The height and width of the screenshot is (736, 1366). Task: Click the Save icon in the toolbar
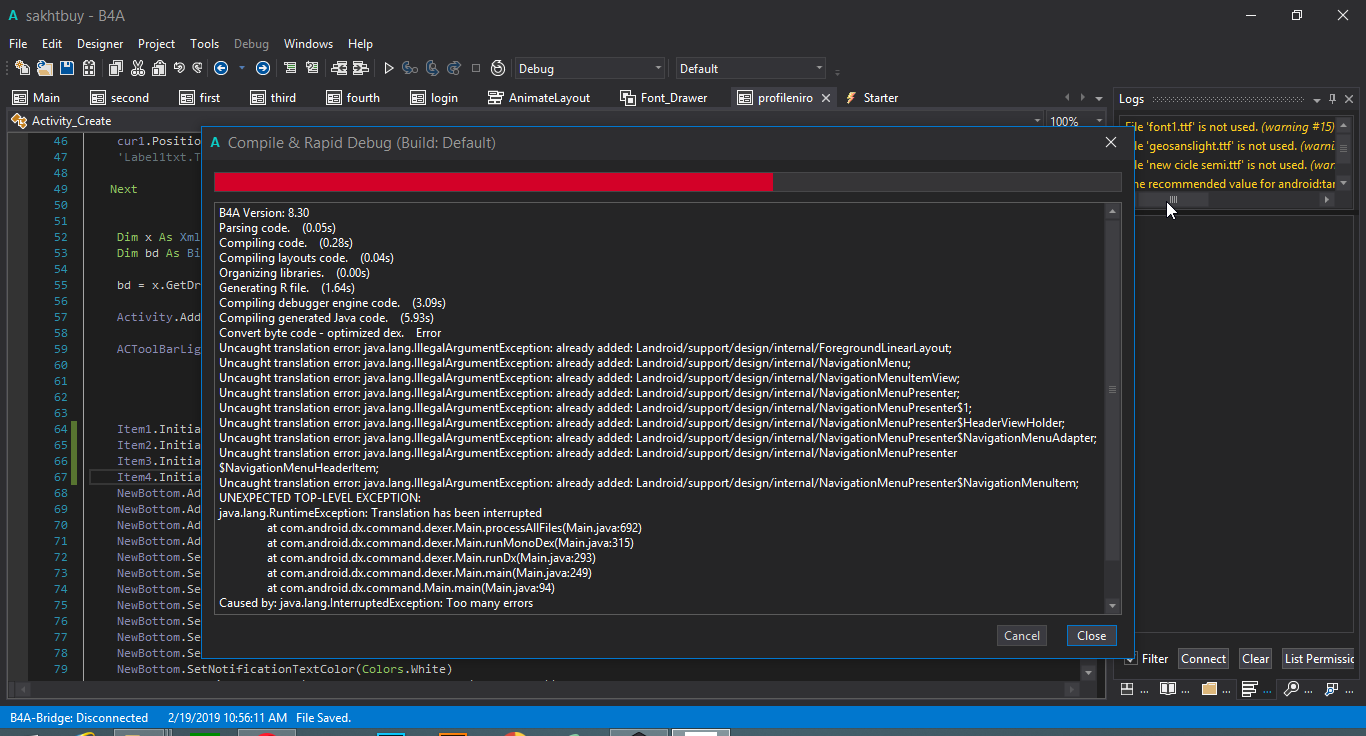(67, 68)
